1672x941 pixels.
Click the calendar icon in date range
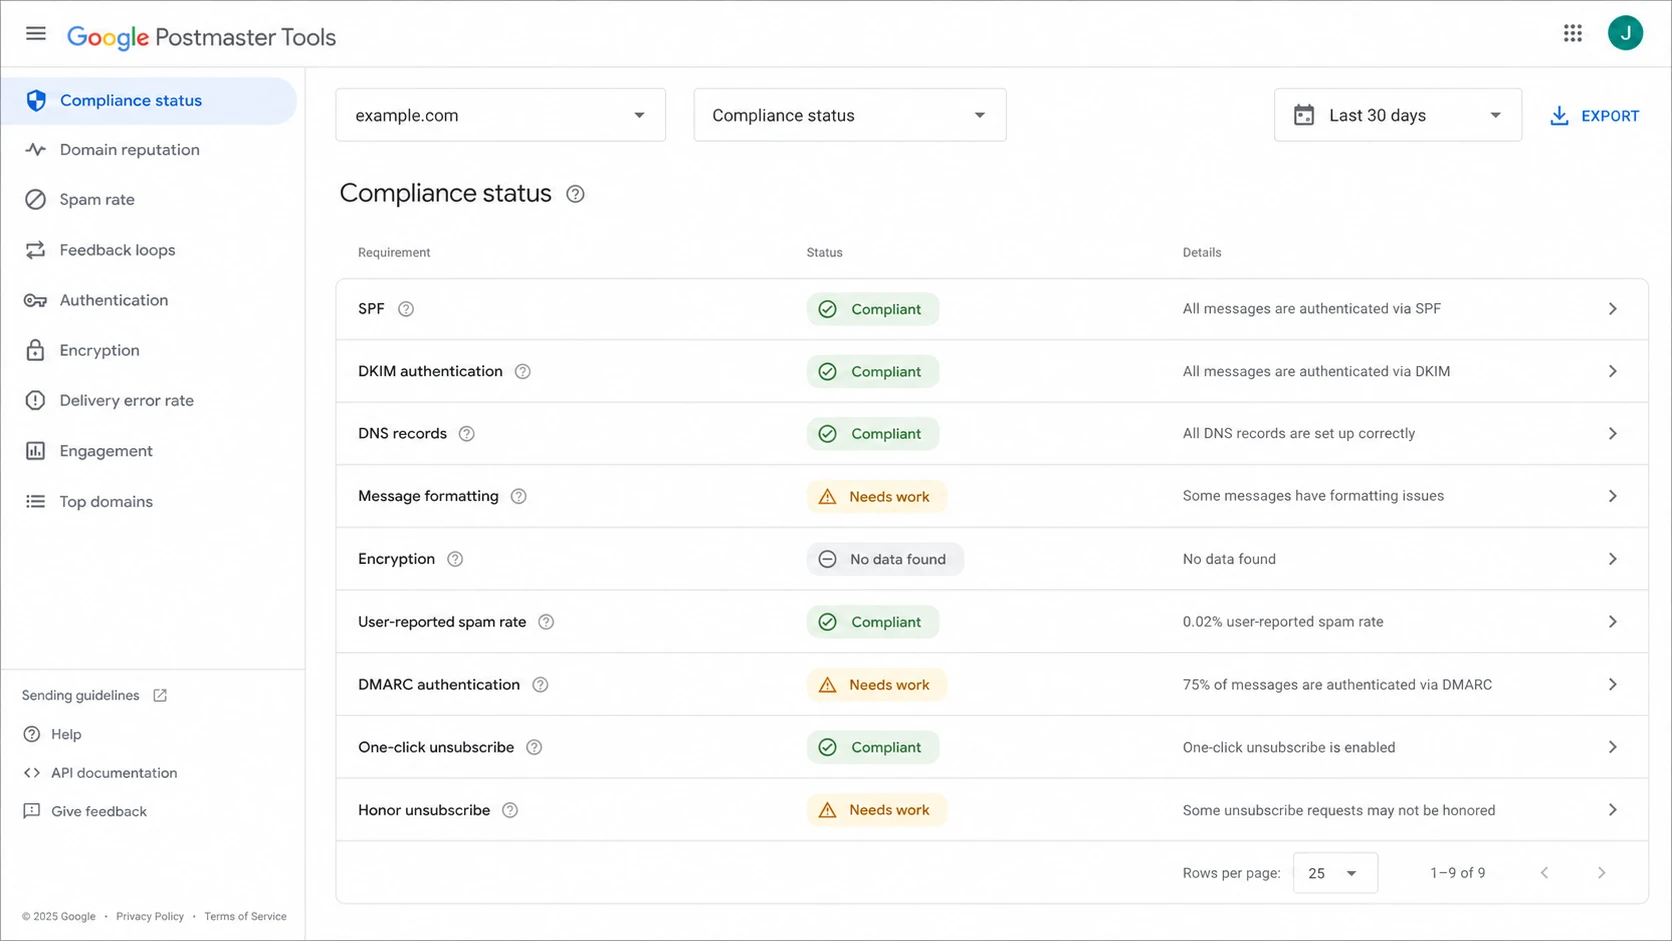(x=1304, y=115)
